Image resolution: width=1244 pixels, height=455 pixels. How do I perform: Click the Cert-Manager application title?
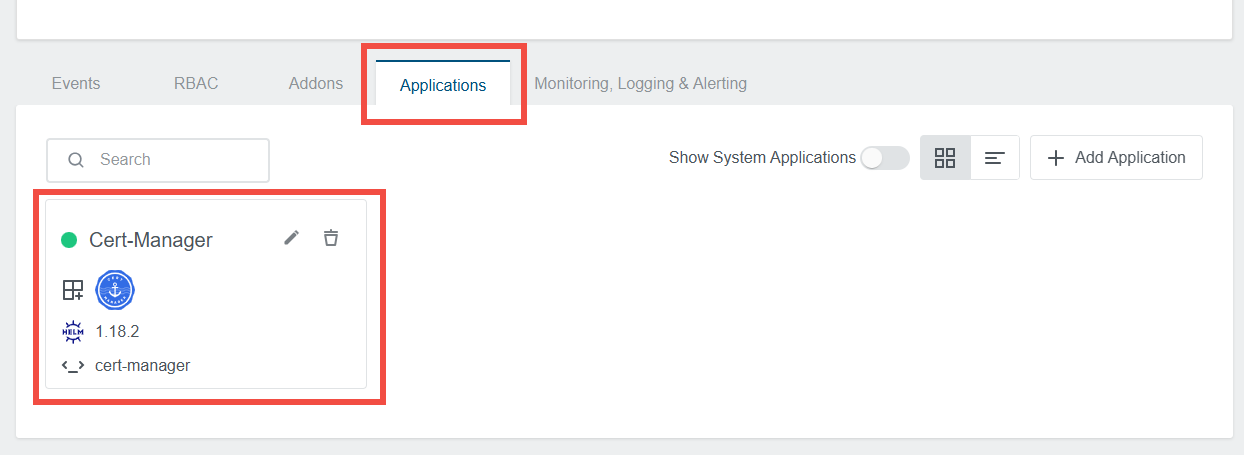coord(151,240)
